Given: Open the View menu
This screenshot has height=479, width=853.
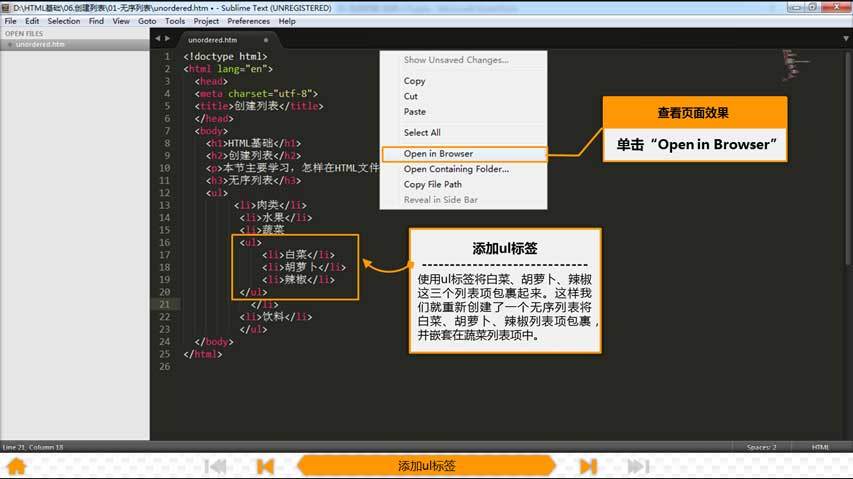Looking at the screenshot, I should [121, 21].
